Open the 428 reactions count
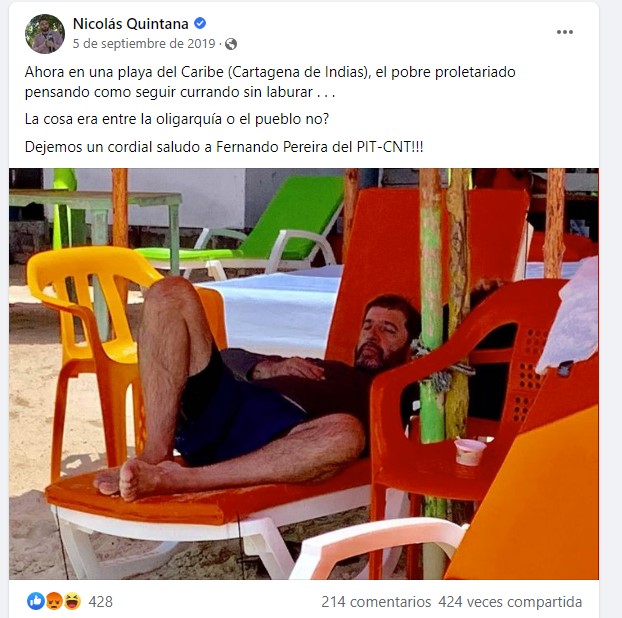Screen dimensions: 622x618 tap(100, 602)
